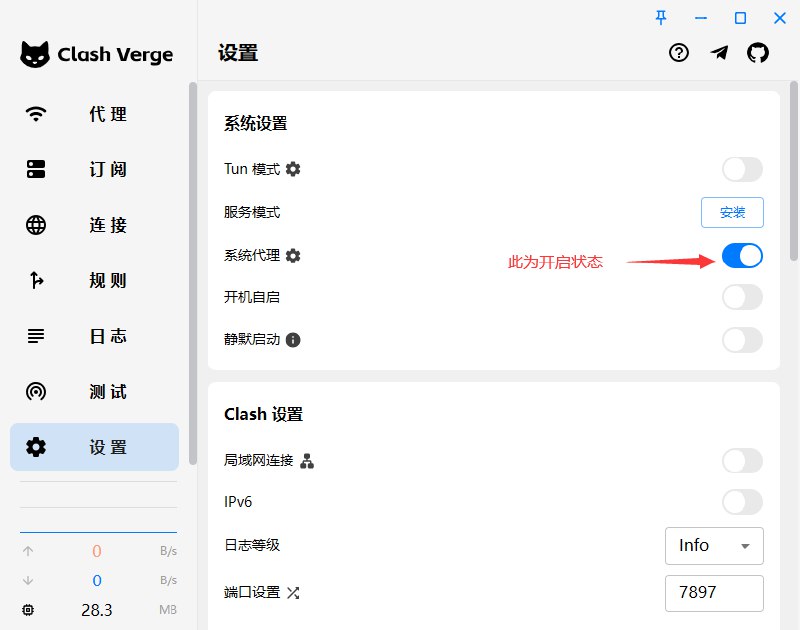Expand the 日志等级 Info dropdown

click(x=714, y=546)
